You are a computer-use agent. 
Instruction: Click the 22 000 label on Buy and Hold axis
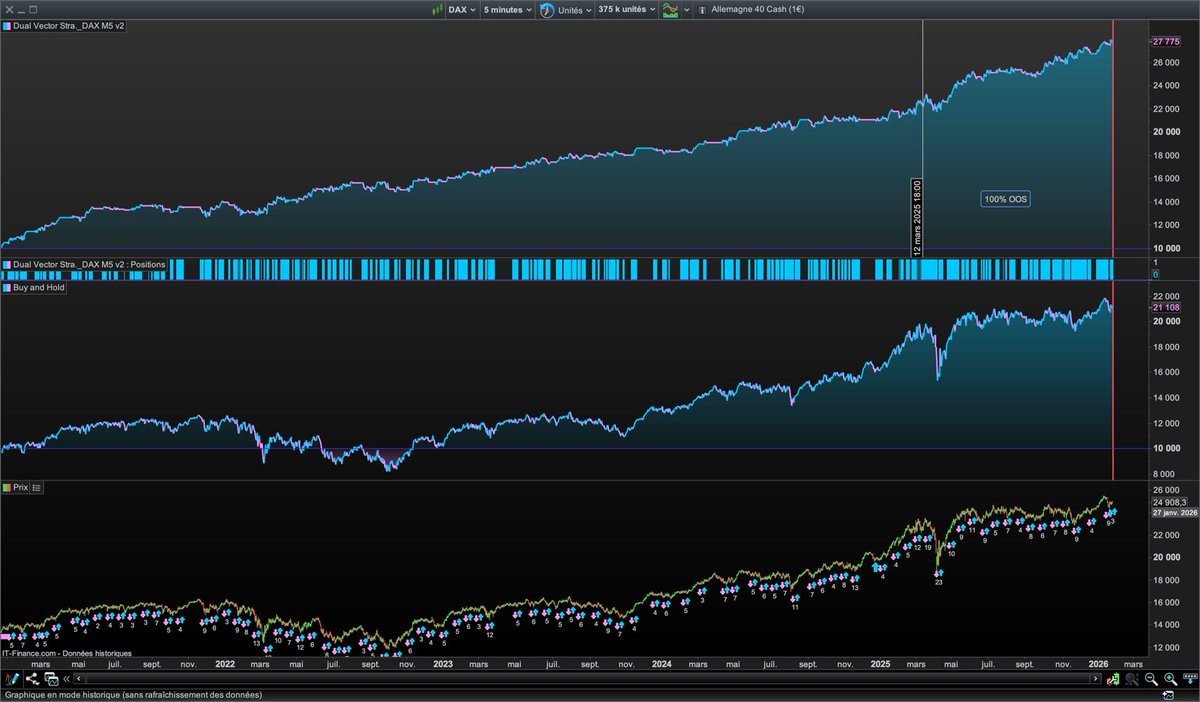coord(1166,297)
